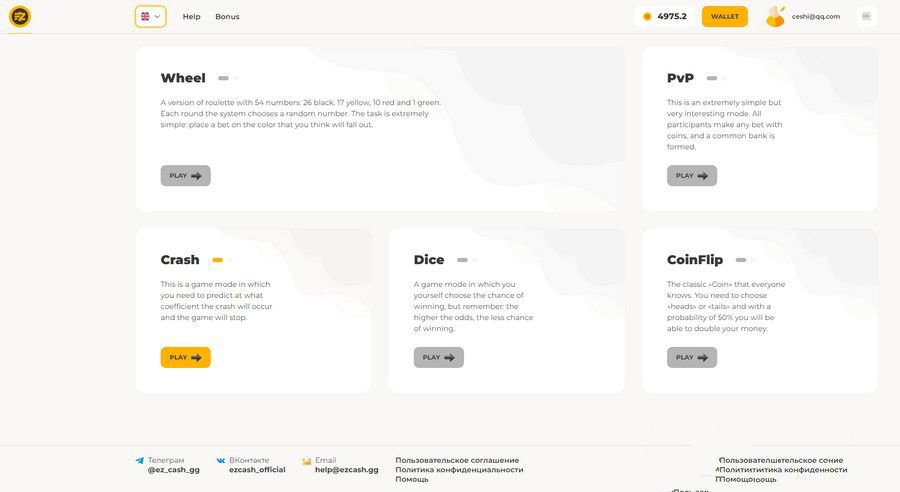Click the VKontakte icon in the footer
The height and width of the screenshot is (492, 900).
pyautogui.click(x=221, y=461)
